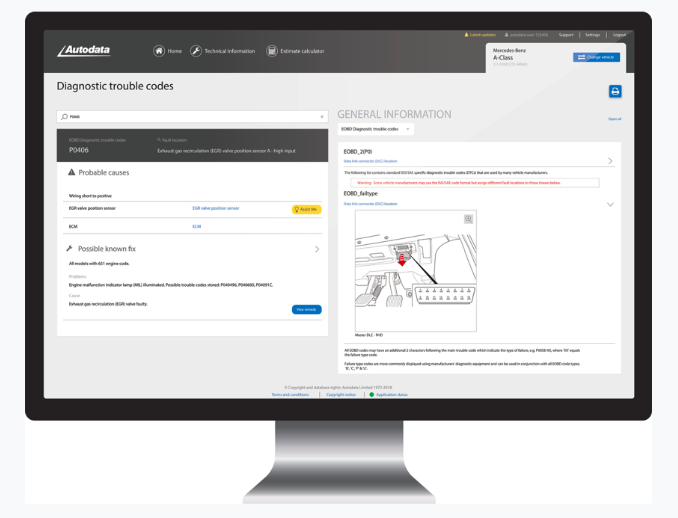Open the Support menu link
Image resolution: width=678 pixels, height=518 pixels.
click(566, 35)
